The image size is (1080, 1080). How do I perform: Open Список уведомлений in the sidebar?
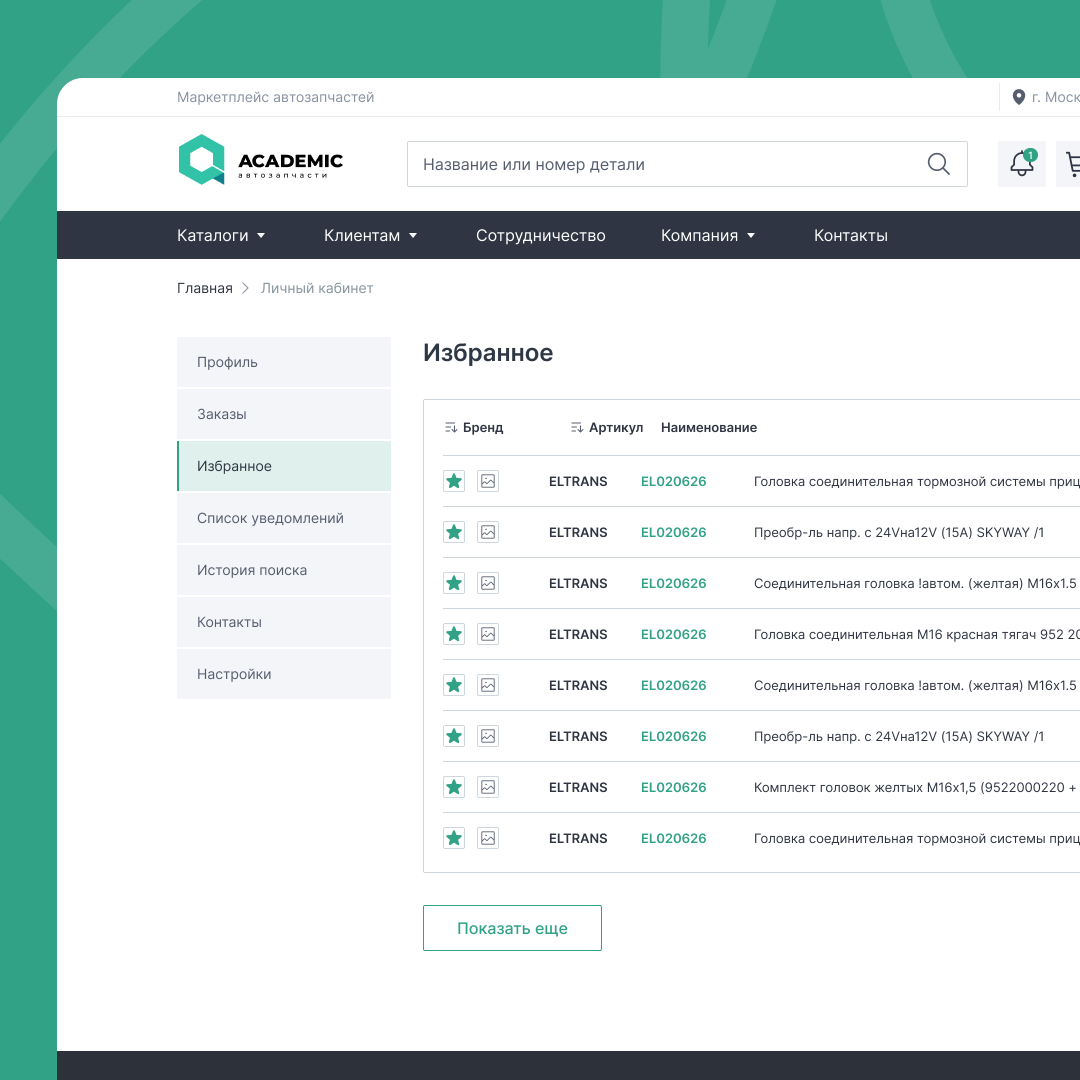[x=284, y=518]
